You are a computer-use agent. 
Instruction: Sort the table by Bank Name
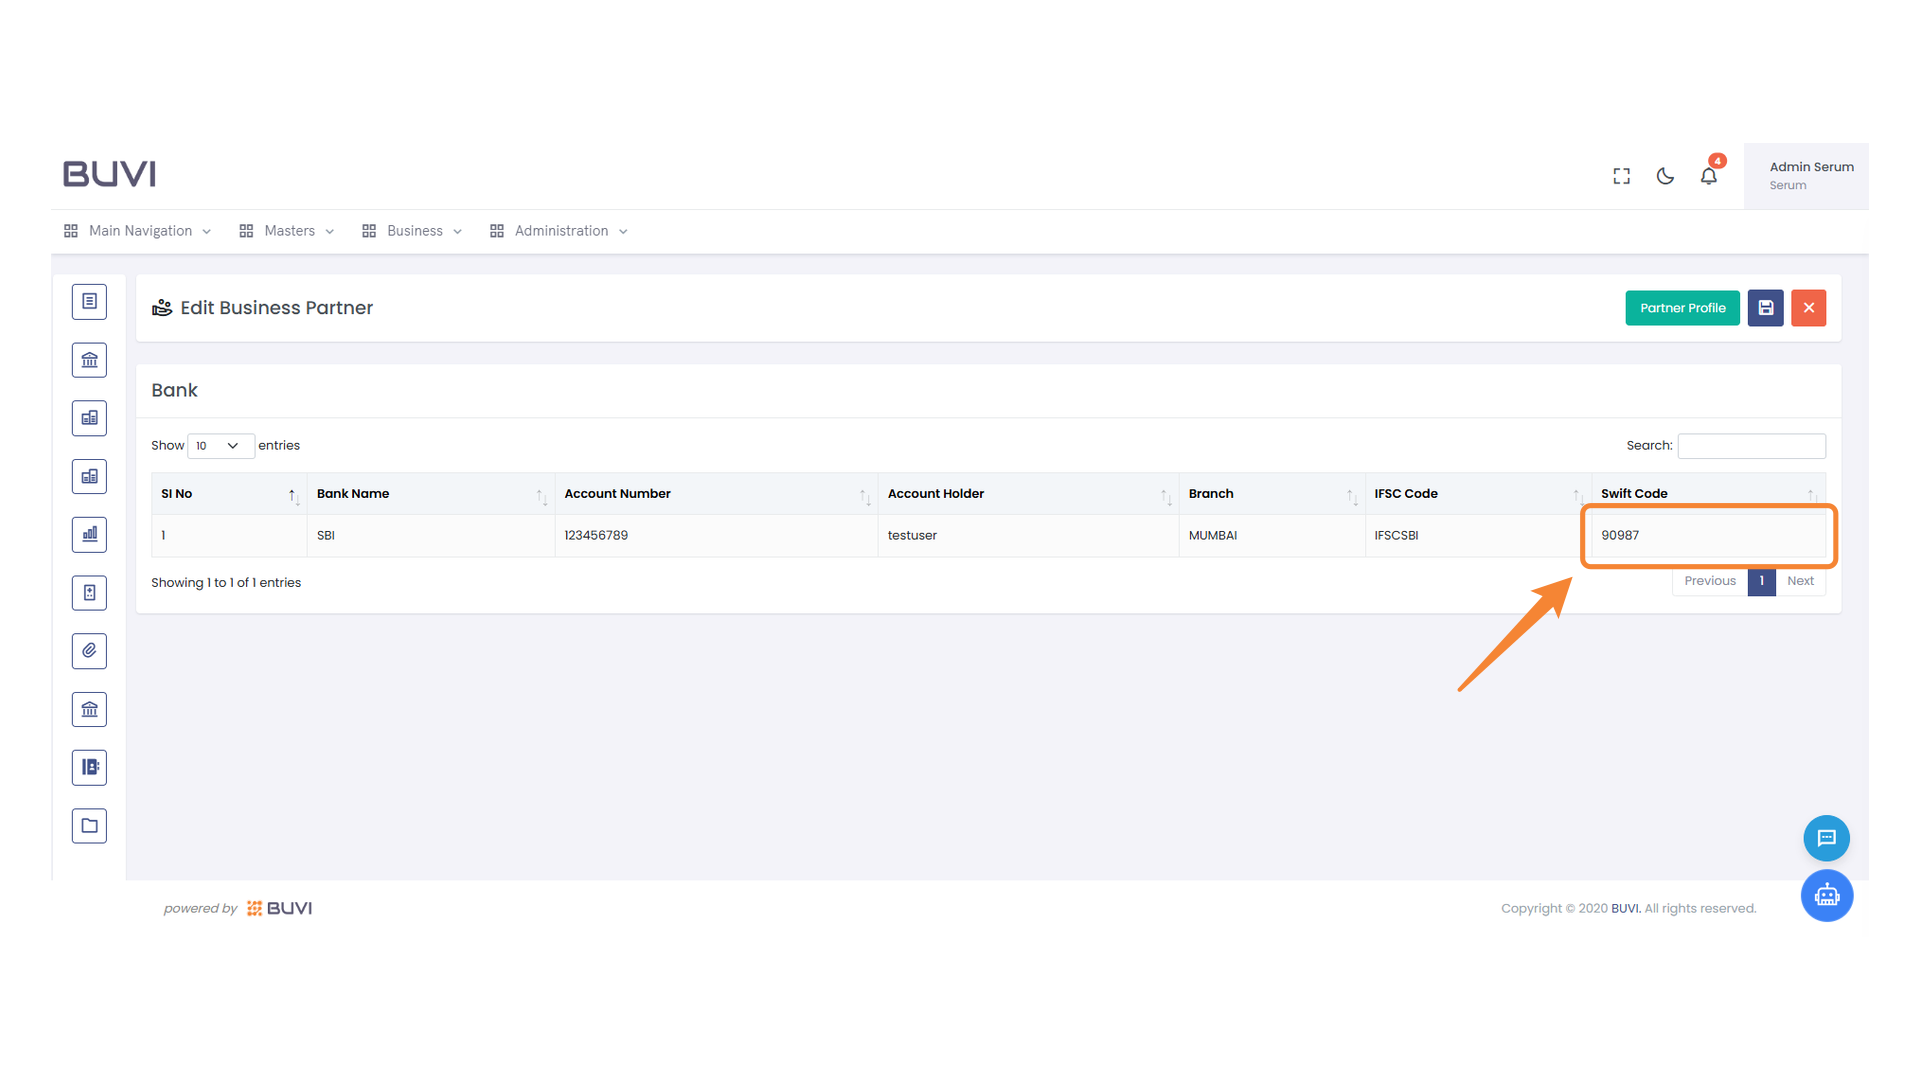tap(352, 493)
